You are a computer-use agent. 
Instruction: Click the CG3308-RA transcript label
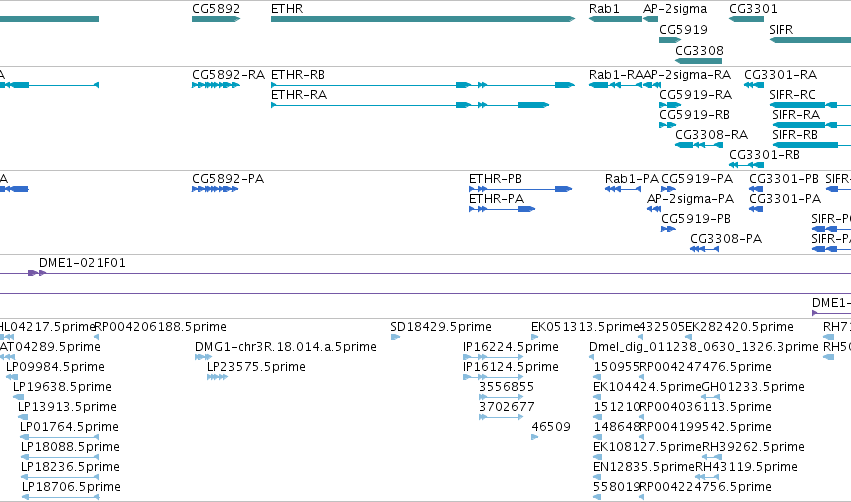coord(712,135)
